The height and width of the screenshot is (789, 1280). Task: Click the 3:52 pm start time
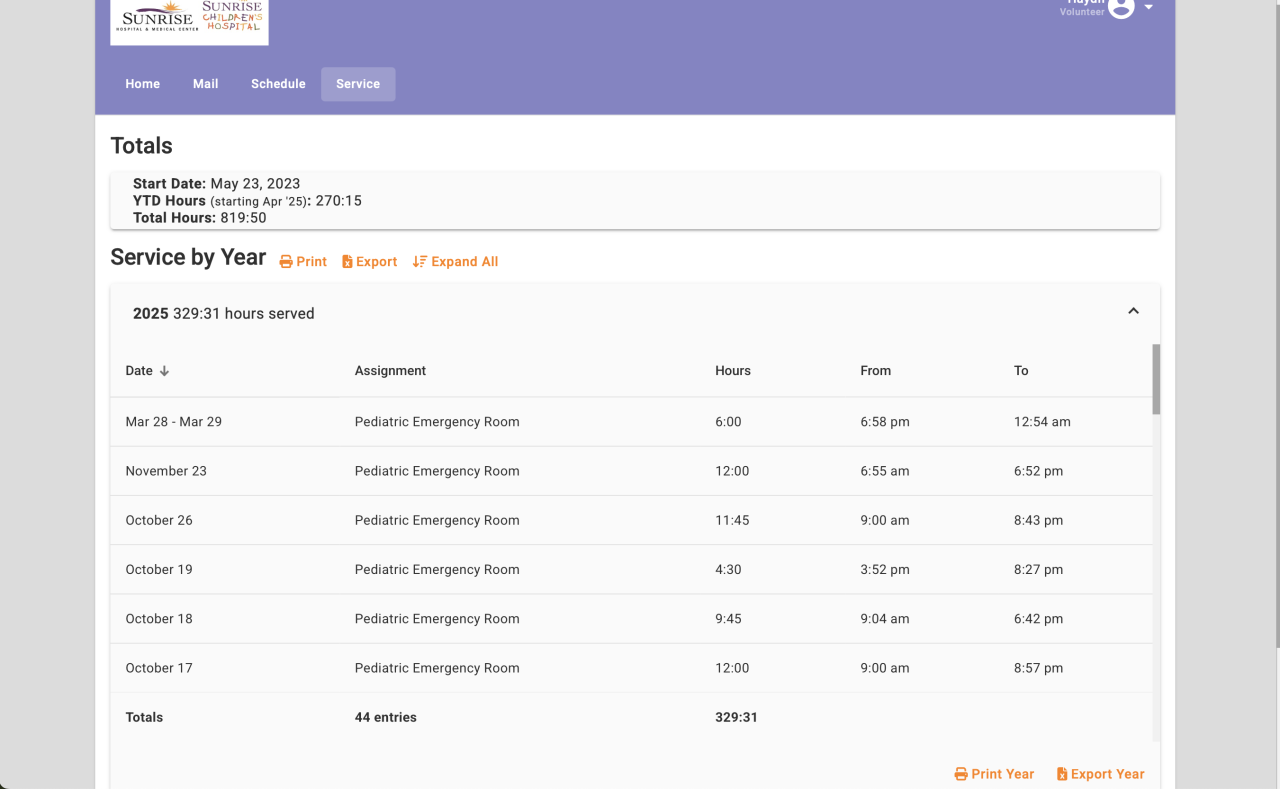pos(885,570)
